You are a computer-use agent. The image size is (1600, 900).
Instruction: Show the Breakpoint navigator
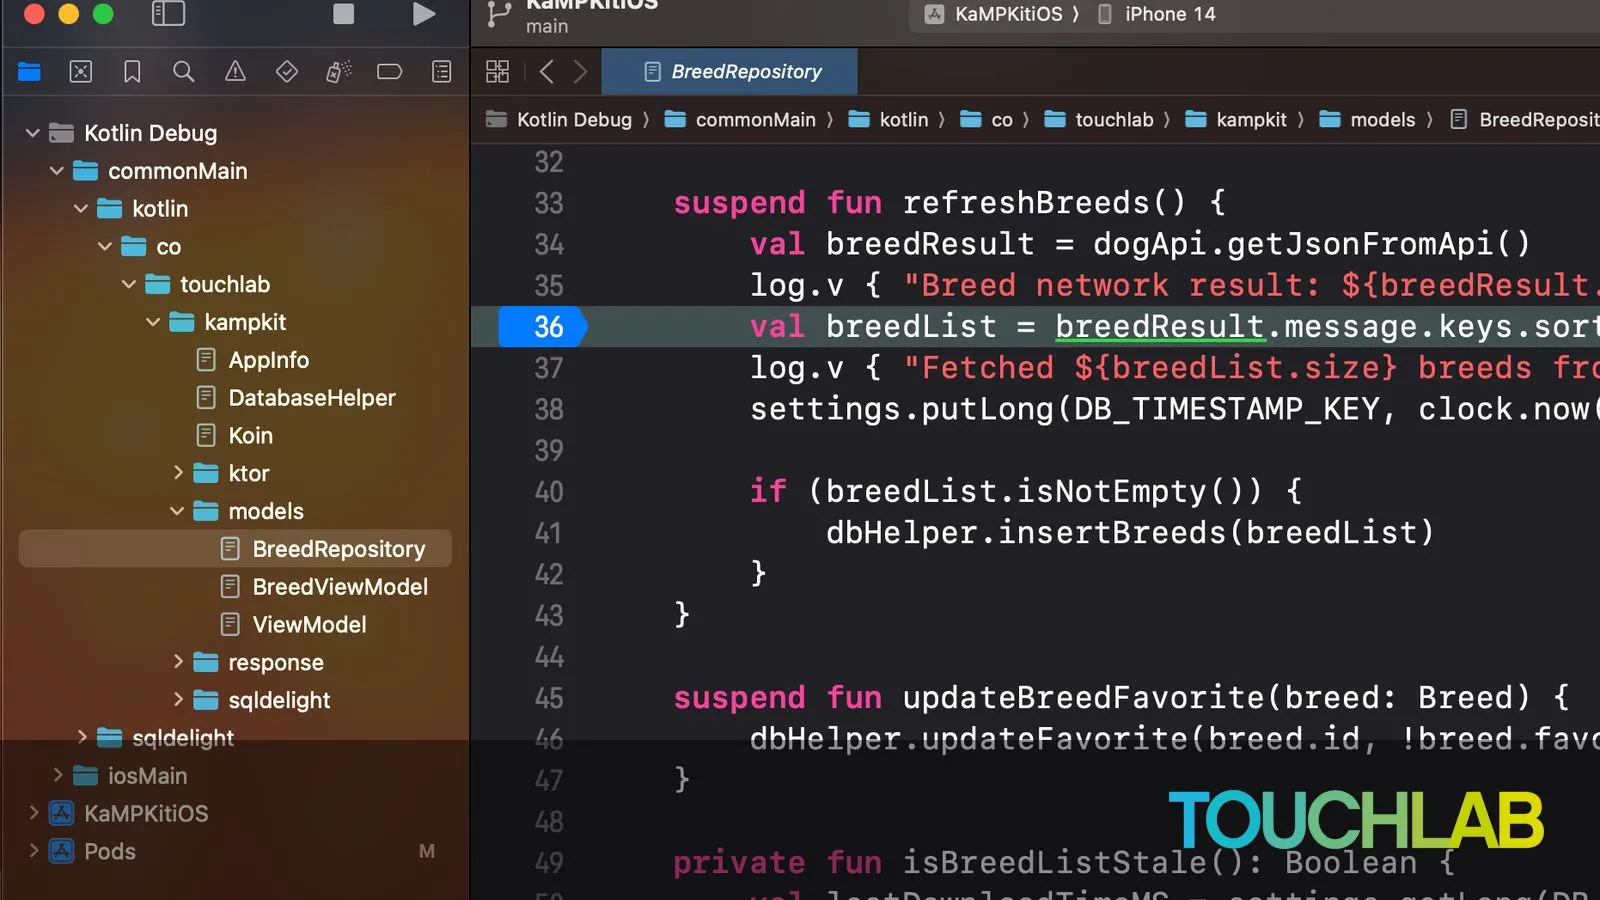pyautogui.click(x=390, y=72)
